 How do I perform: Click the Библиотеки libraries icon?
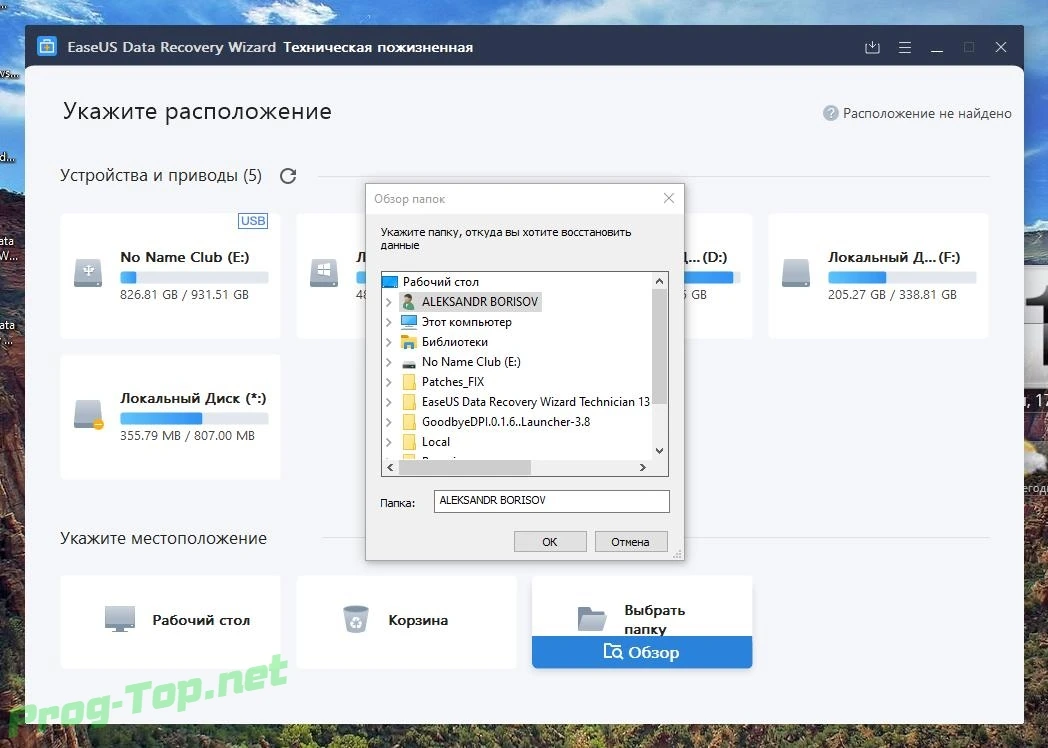pos(408,342)
